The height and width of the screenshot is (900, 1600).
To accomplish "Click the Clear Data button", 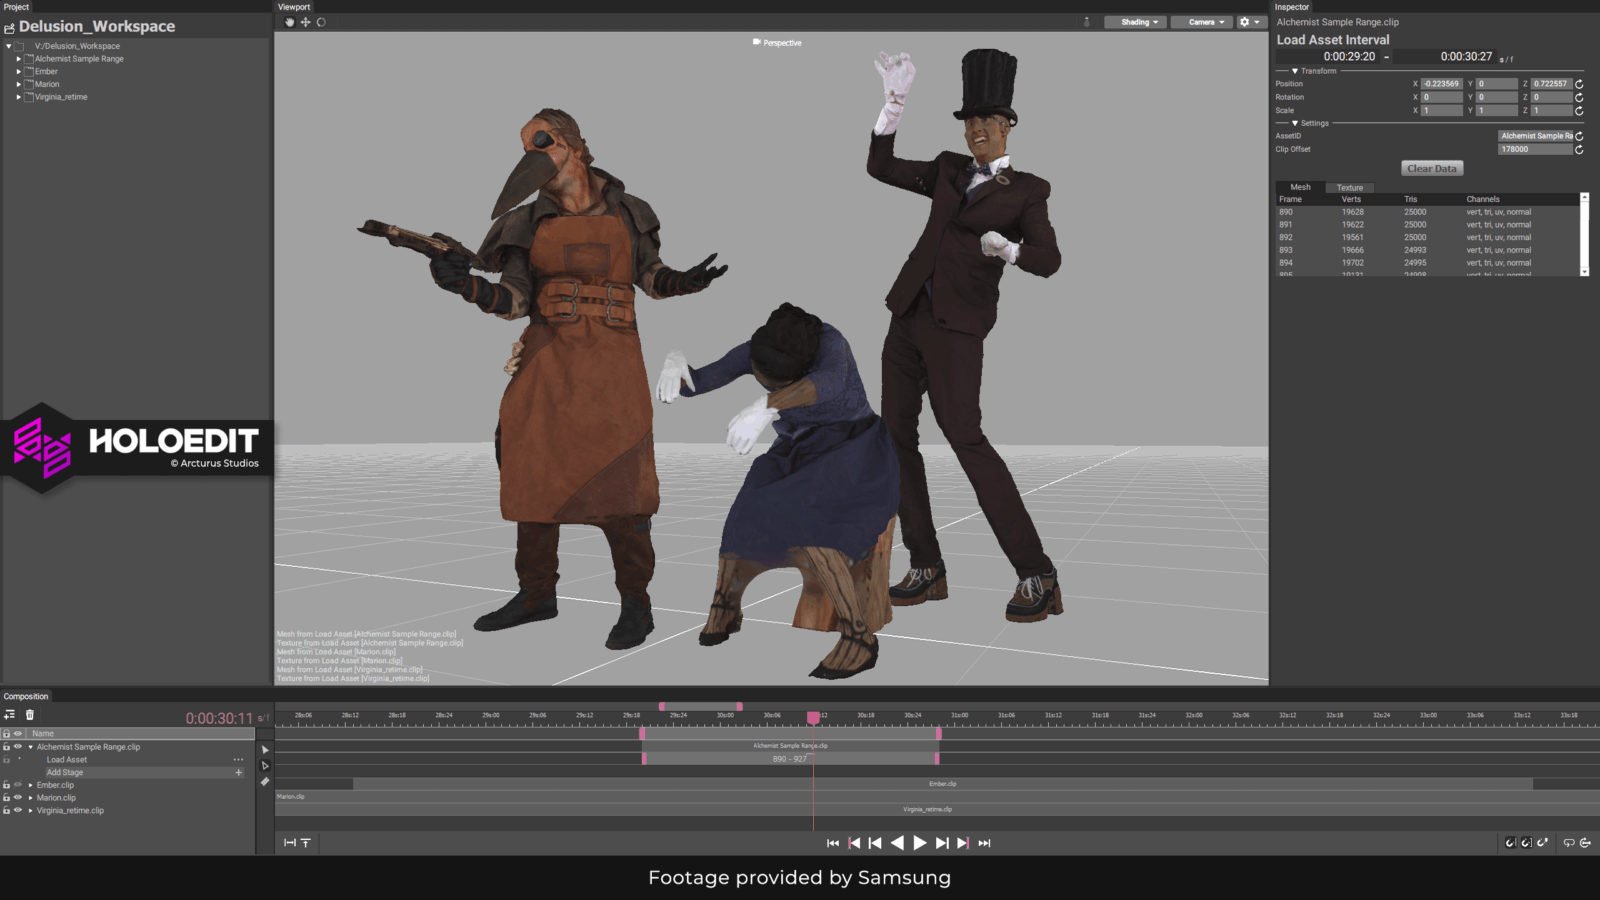I will [1431, 169].
